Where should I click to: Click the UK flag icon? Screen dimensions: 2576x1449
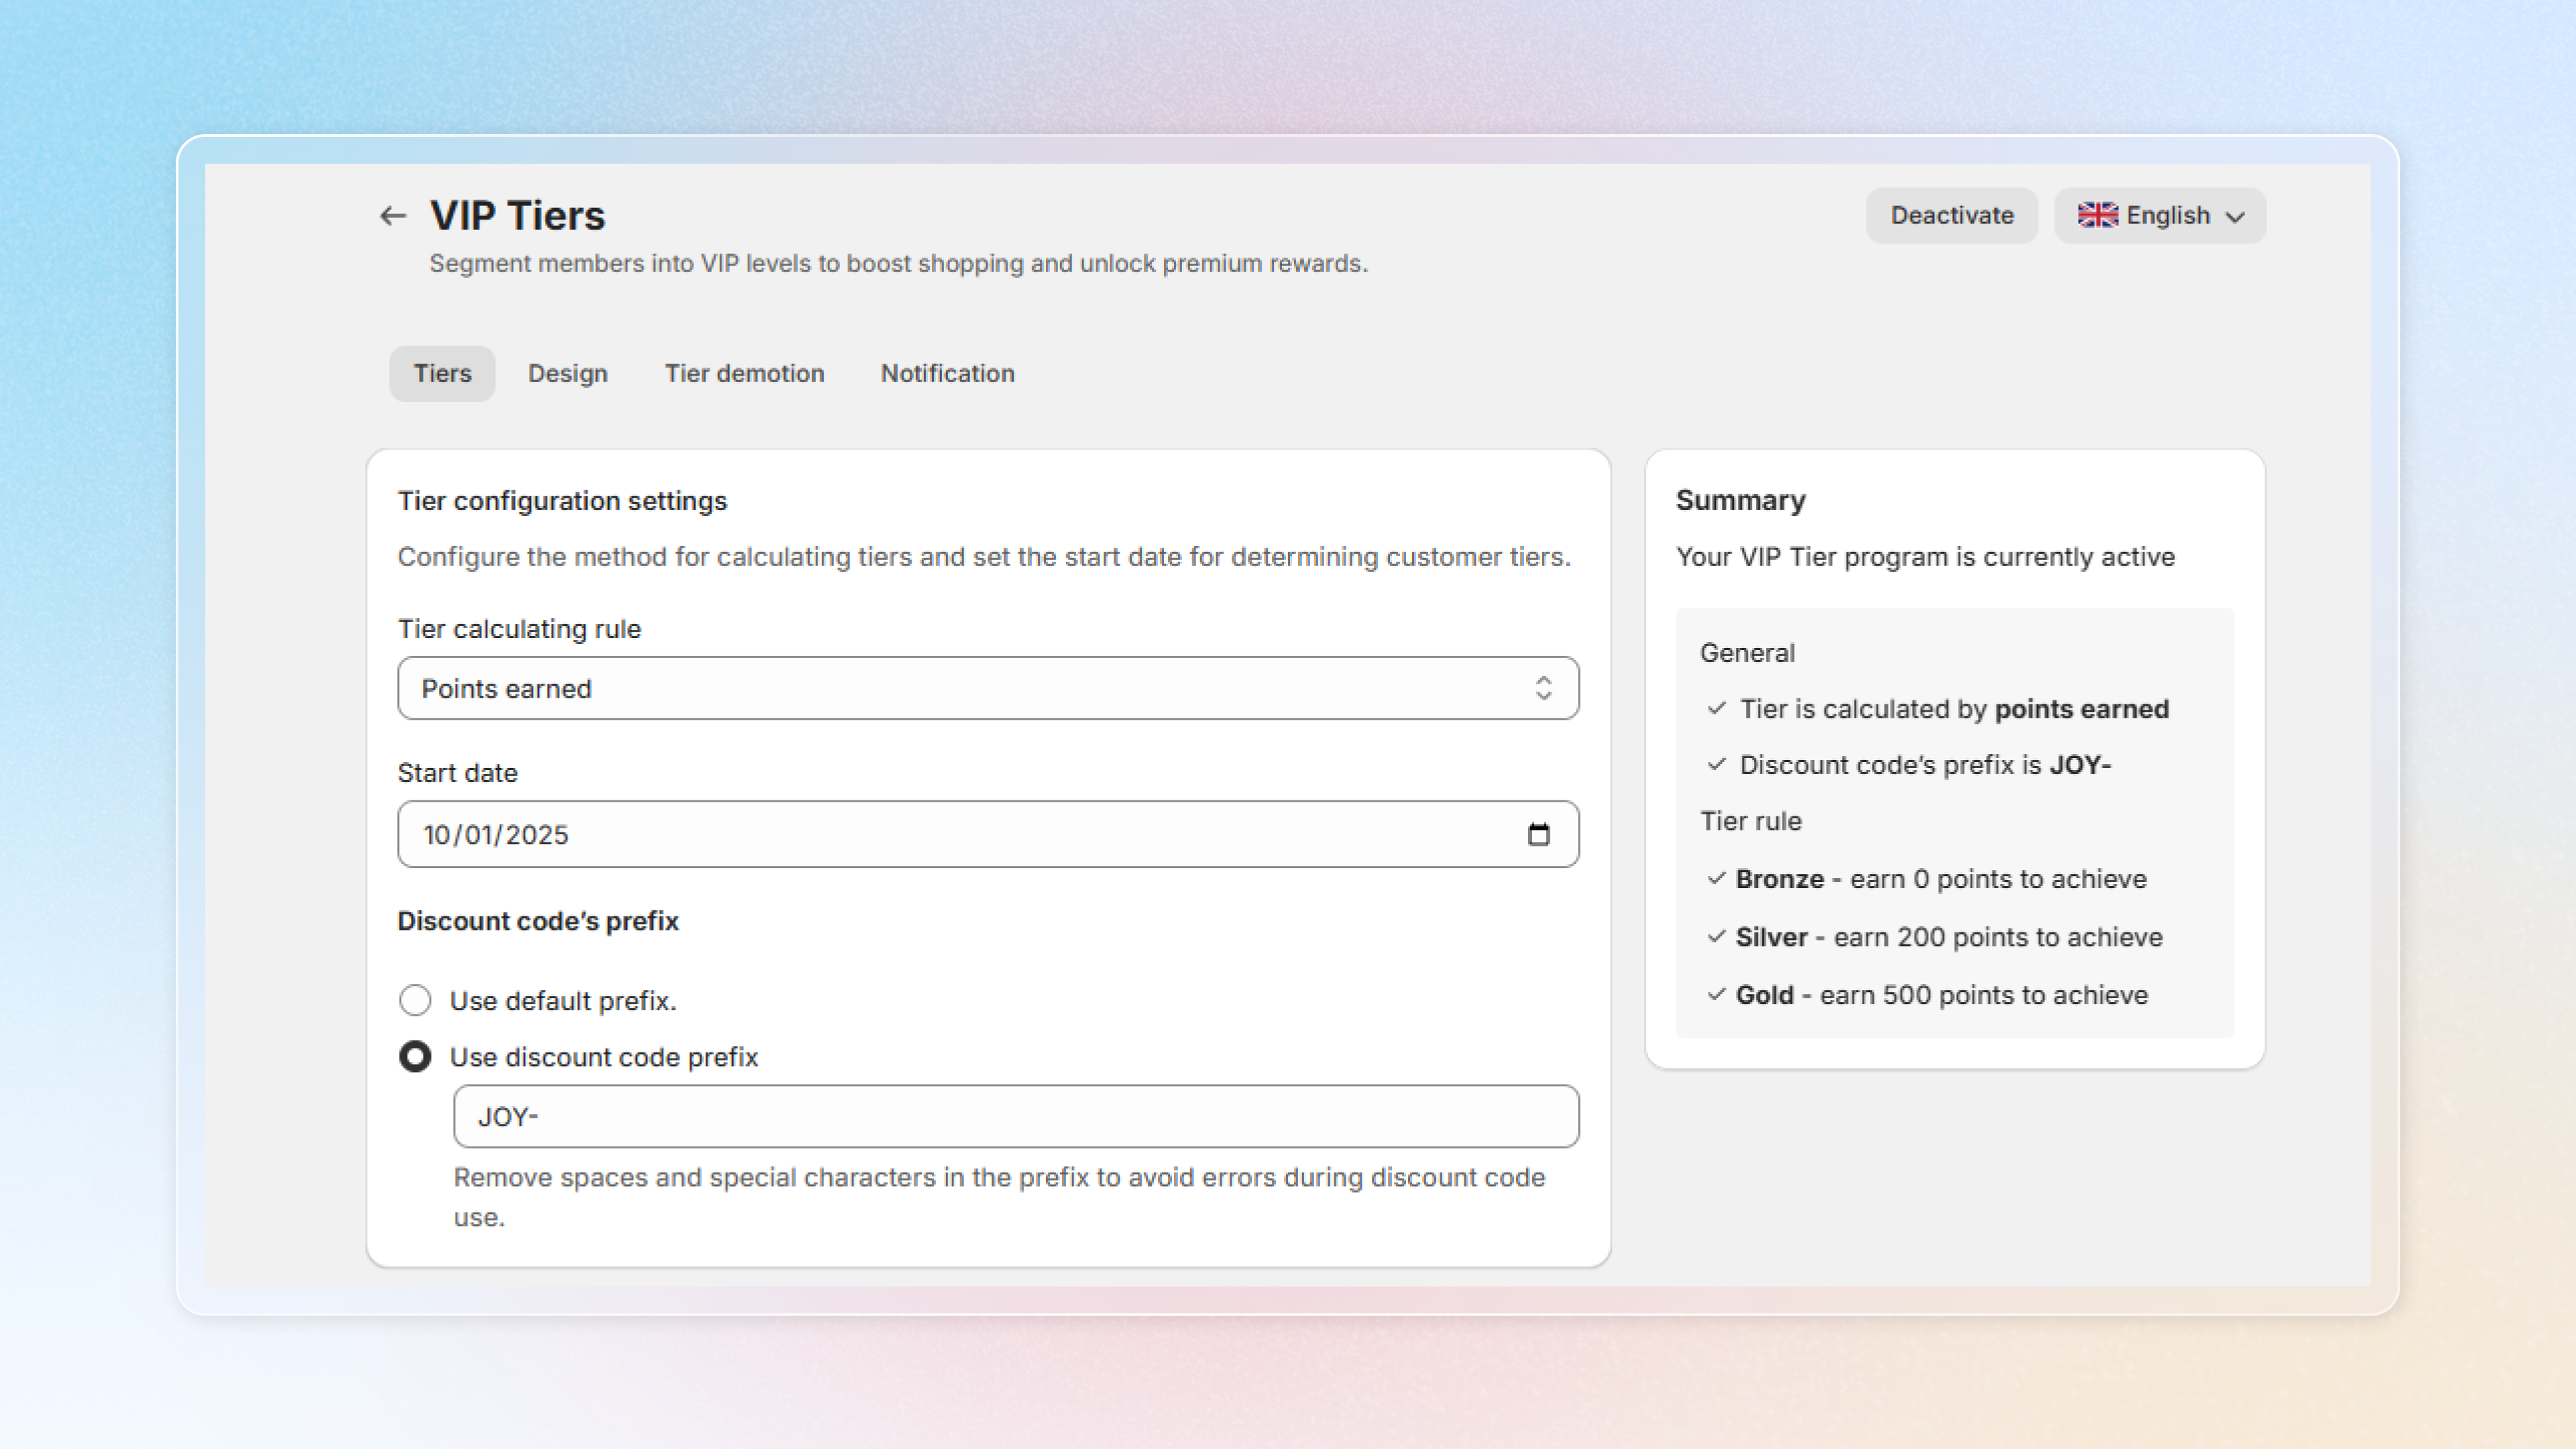(x=2097, y=215)
